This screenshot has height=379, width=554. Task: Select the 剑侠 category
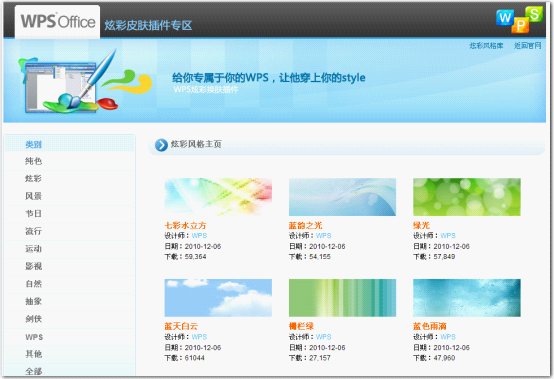34,319
